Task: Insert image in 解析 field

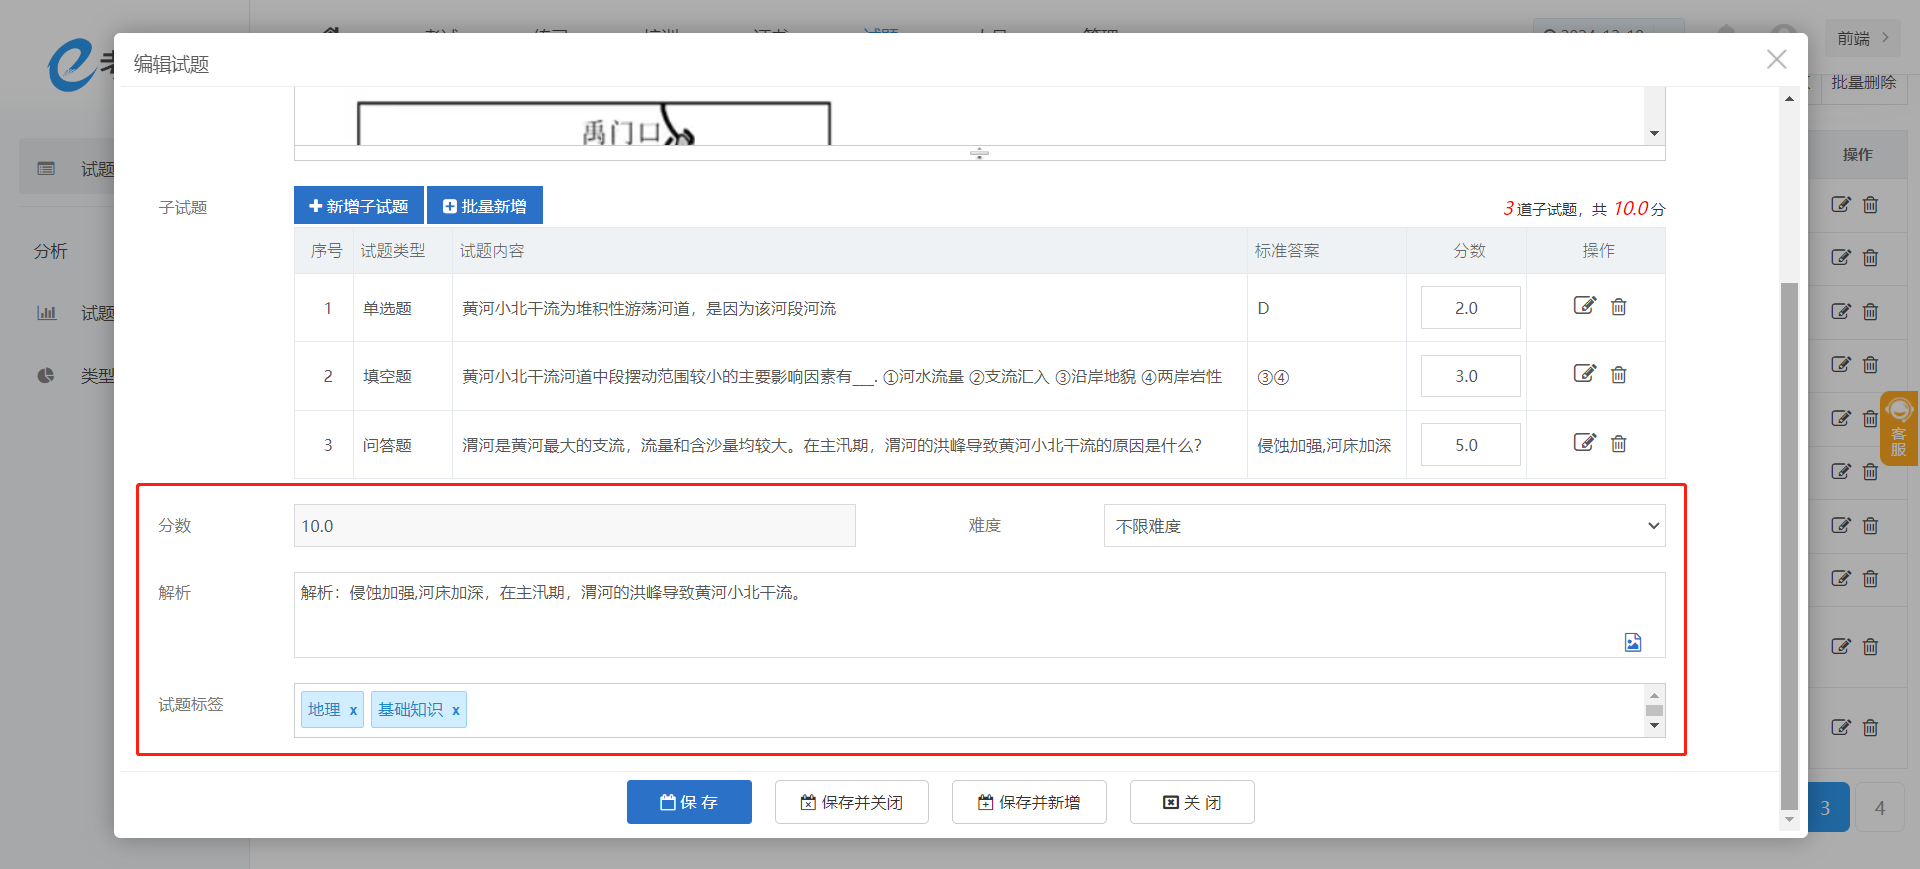Action: point(1632,642)
